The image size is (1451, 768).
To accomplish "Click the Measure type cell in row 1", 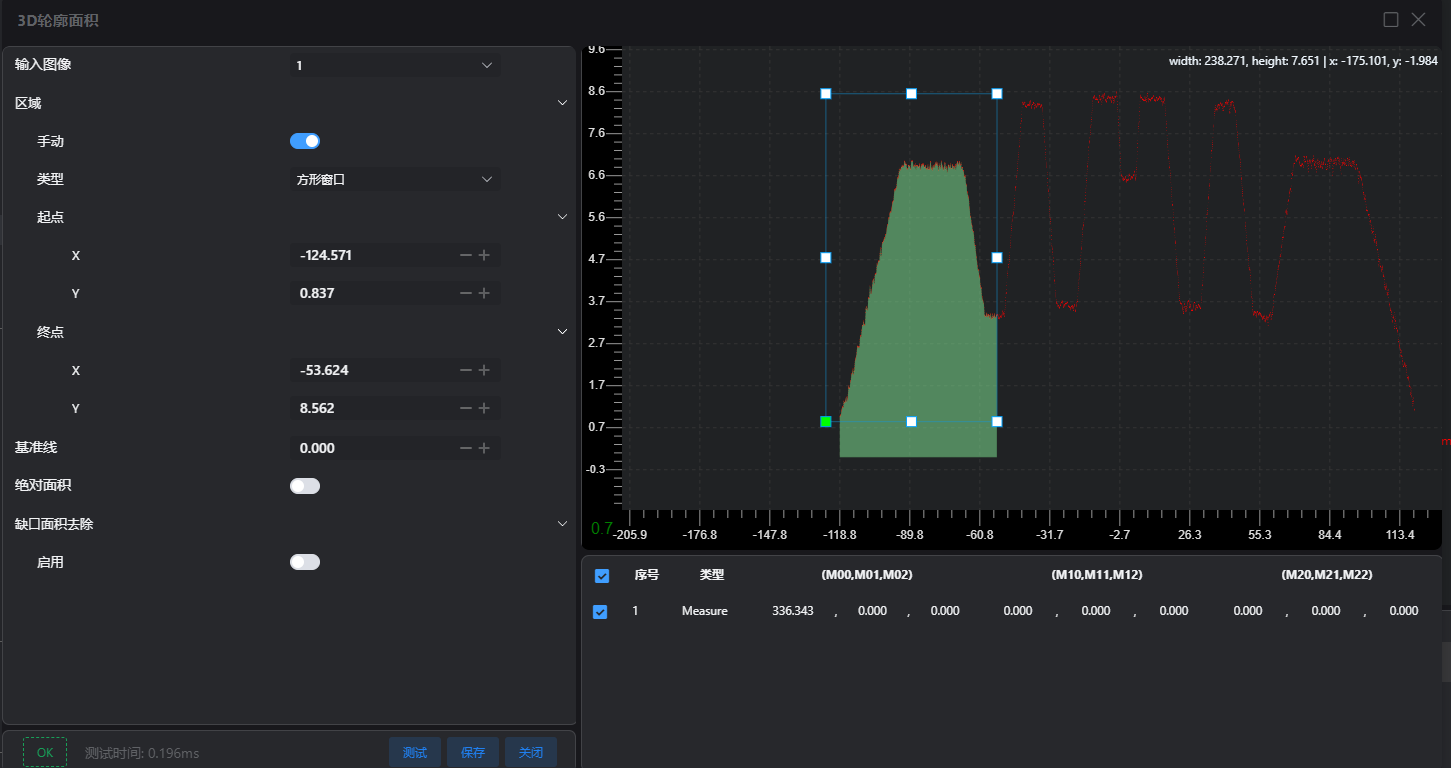I will point(705,611).
